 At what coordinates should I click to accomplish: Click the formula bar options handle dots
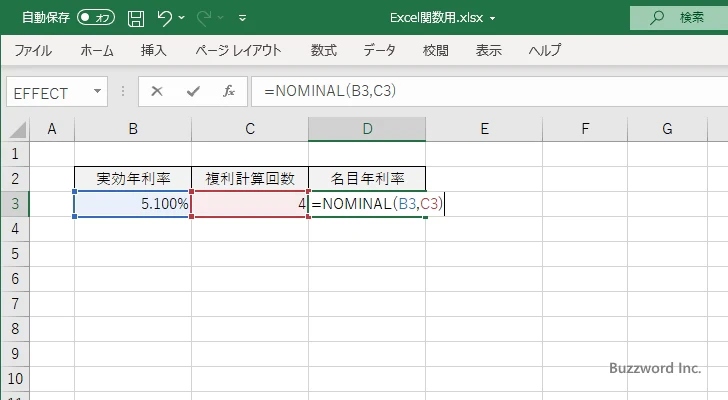(123, 91)
